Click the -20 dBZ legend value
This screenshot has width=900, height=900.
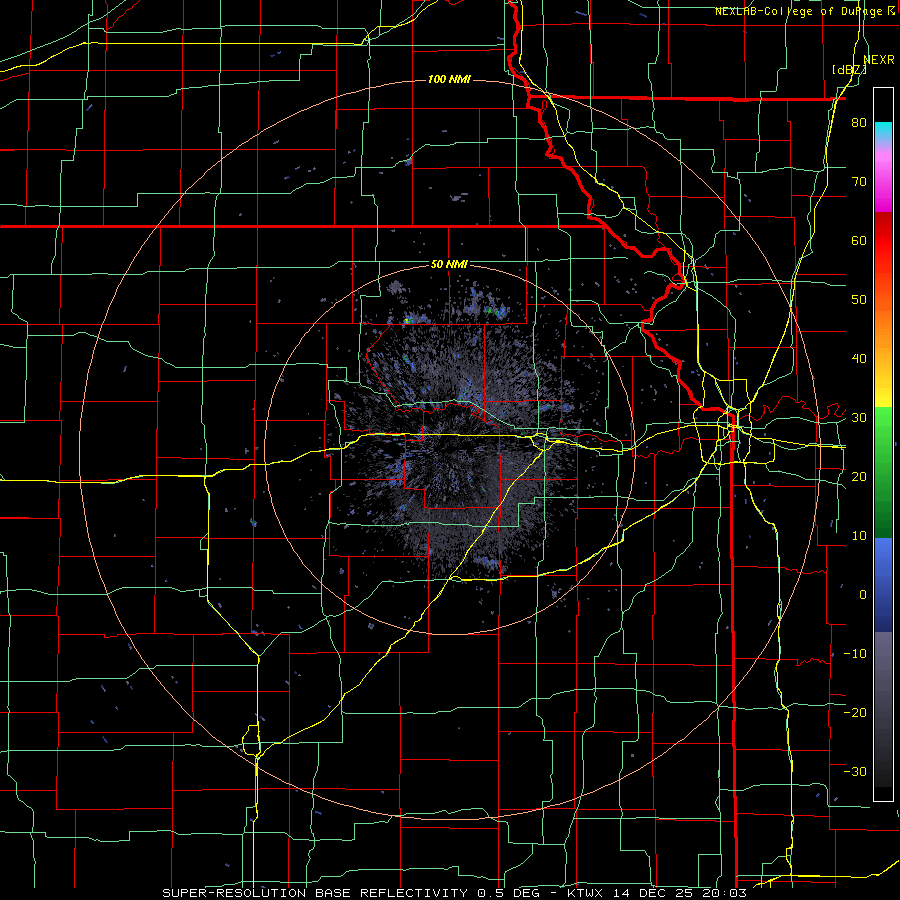pyautogui.click(x=855, y=713)
